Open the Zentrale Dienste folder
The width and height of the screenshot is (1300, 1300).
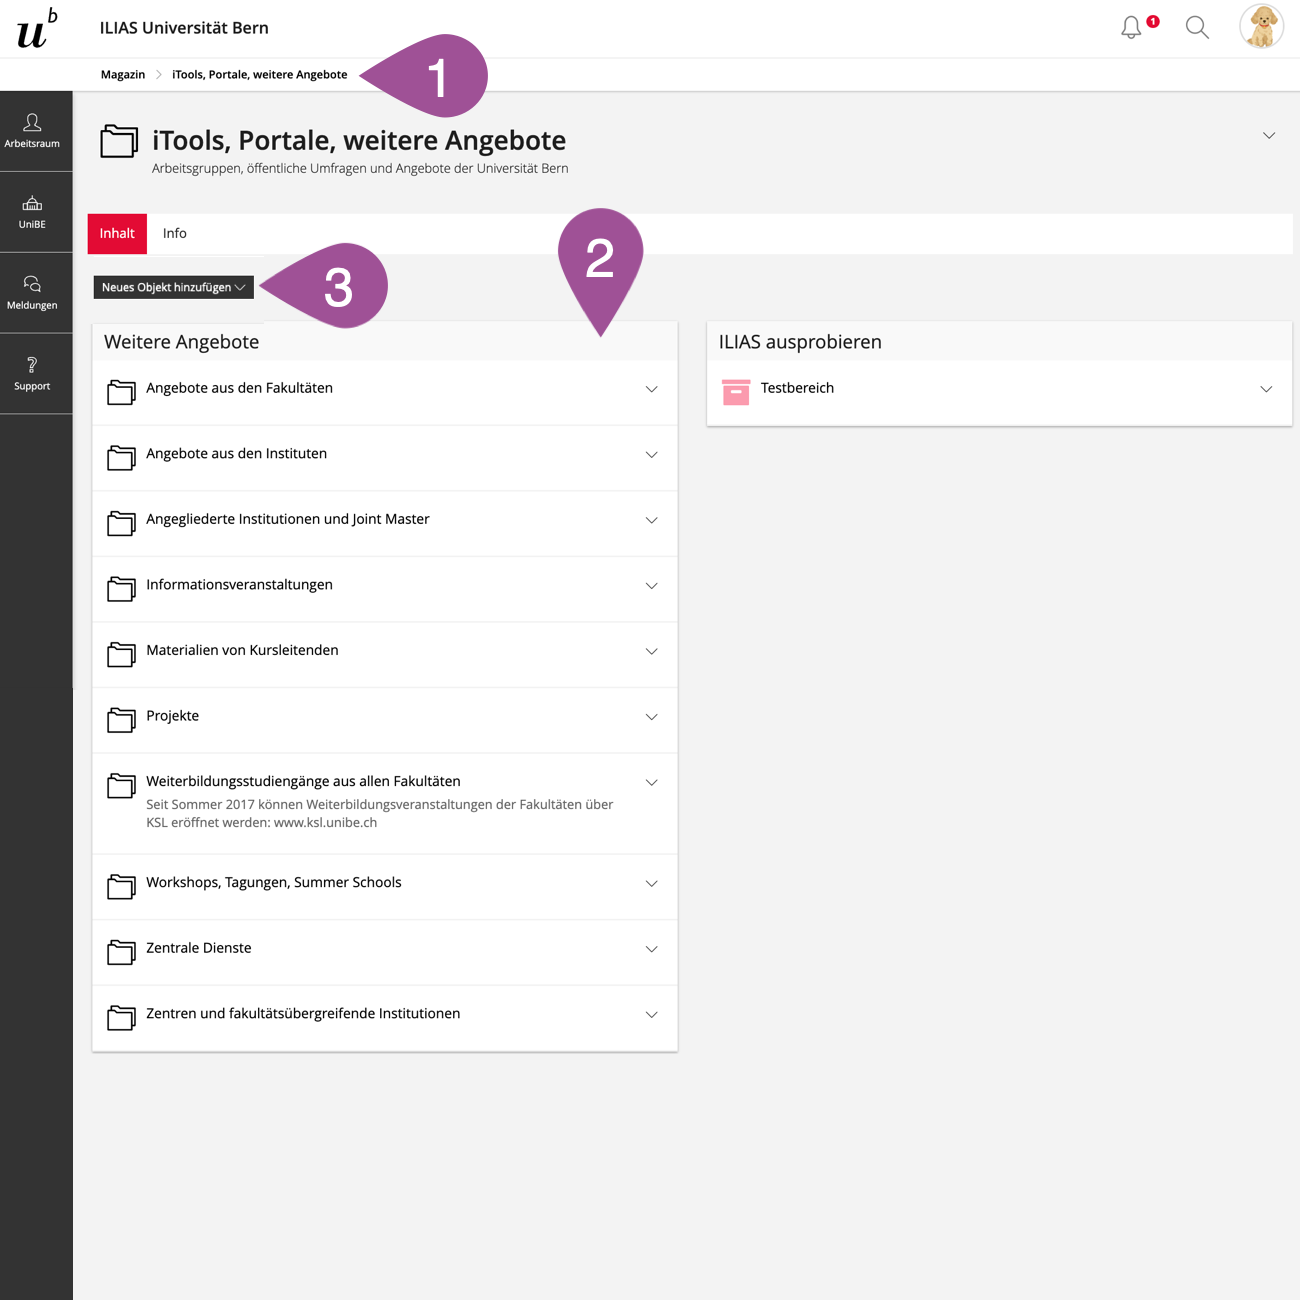point(198,948)
